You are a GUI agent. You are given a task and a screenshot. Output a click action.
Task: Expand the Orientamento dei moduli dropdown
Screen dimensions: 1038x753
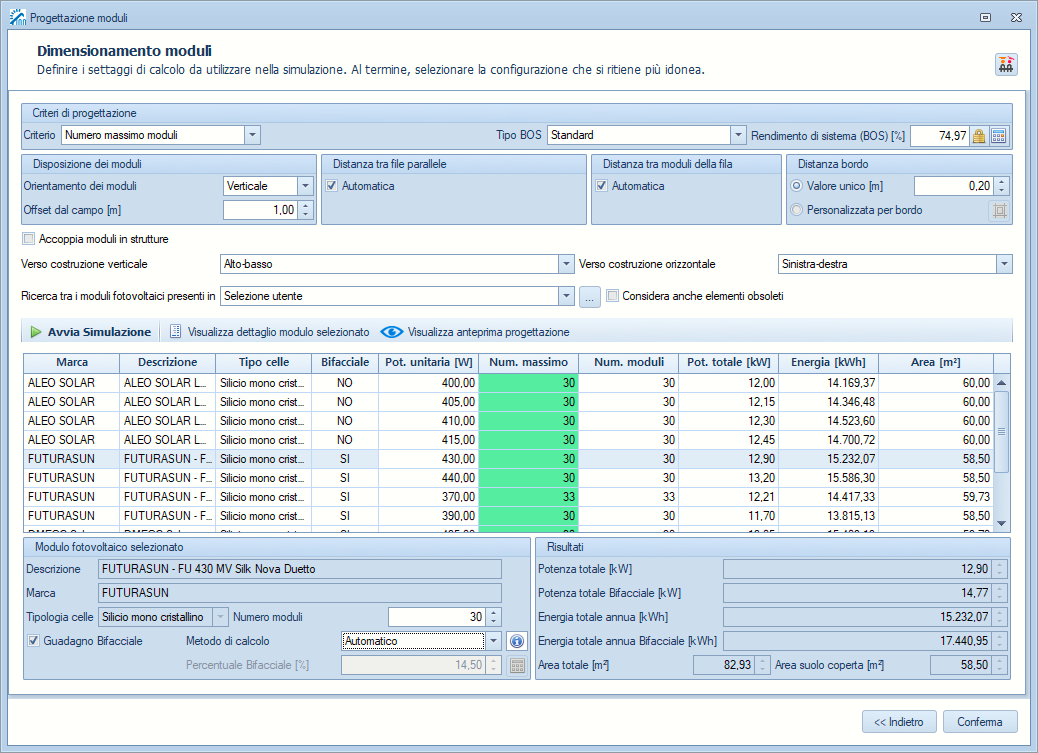pos(305,186)
